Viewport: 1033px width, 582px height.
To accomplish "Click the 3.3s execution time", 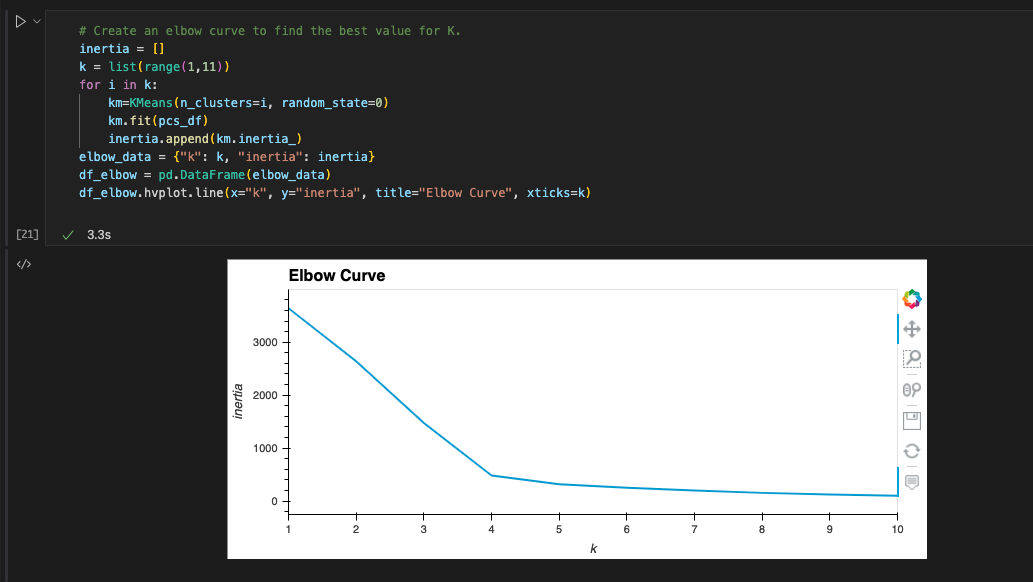I will point(99,235).
